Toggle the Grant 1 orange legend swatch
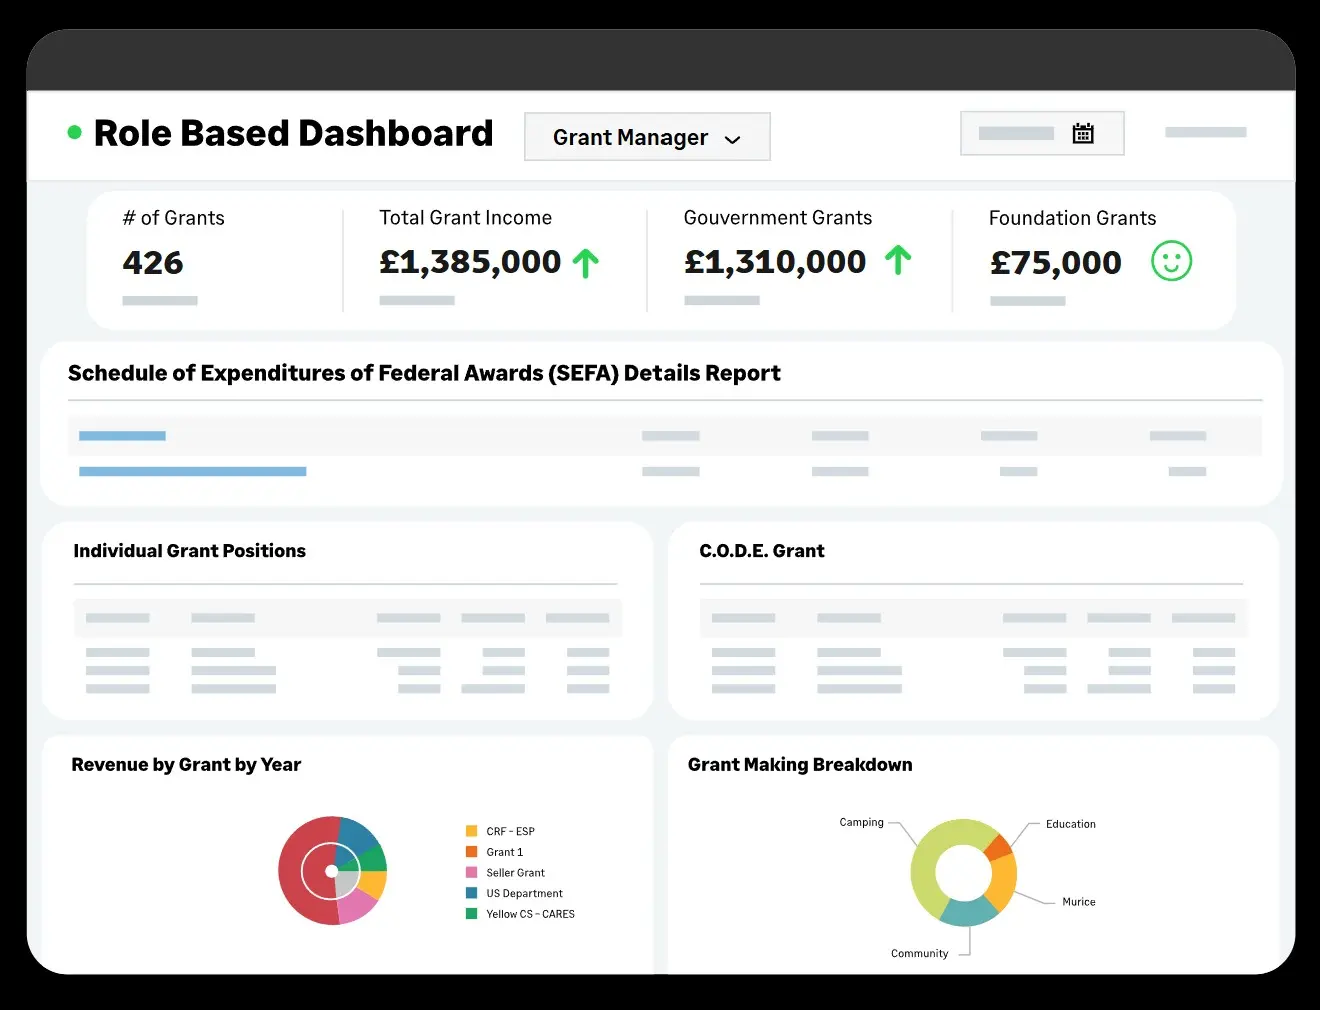The image size is (1320, 1010). [x=471, y=852]
